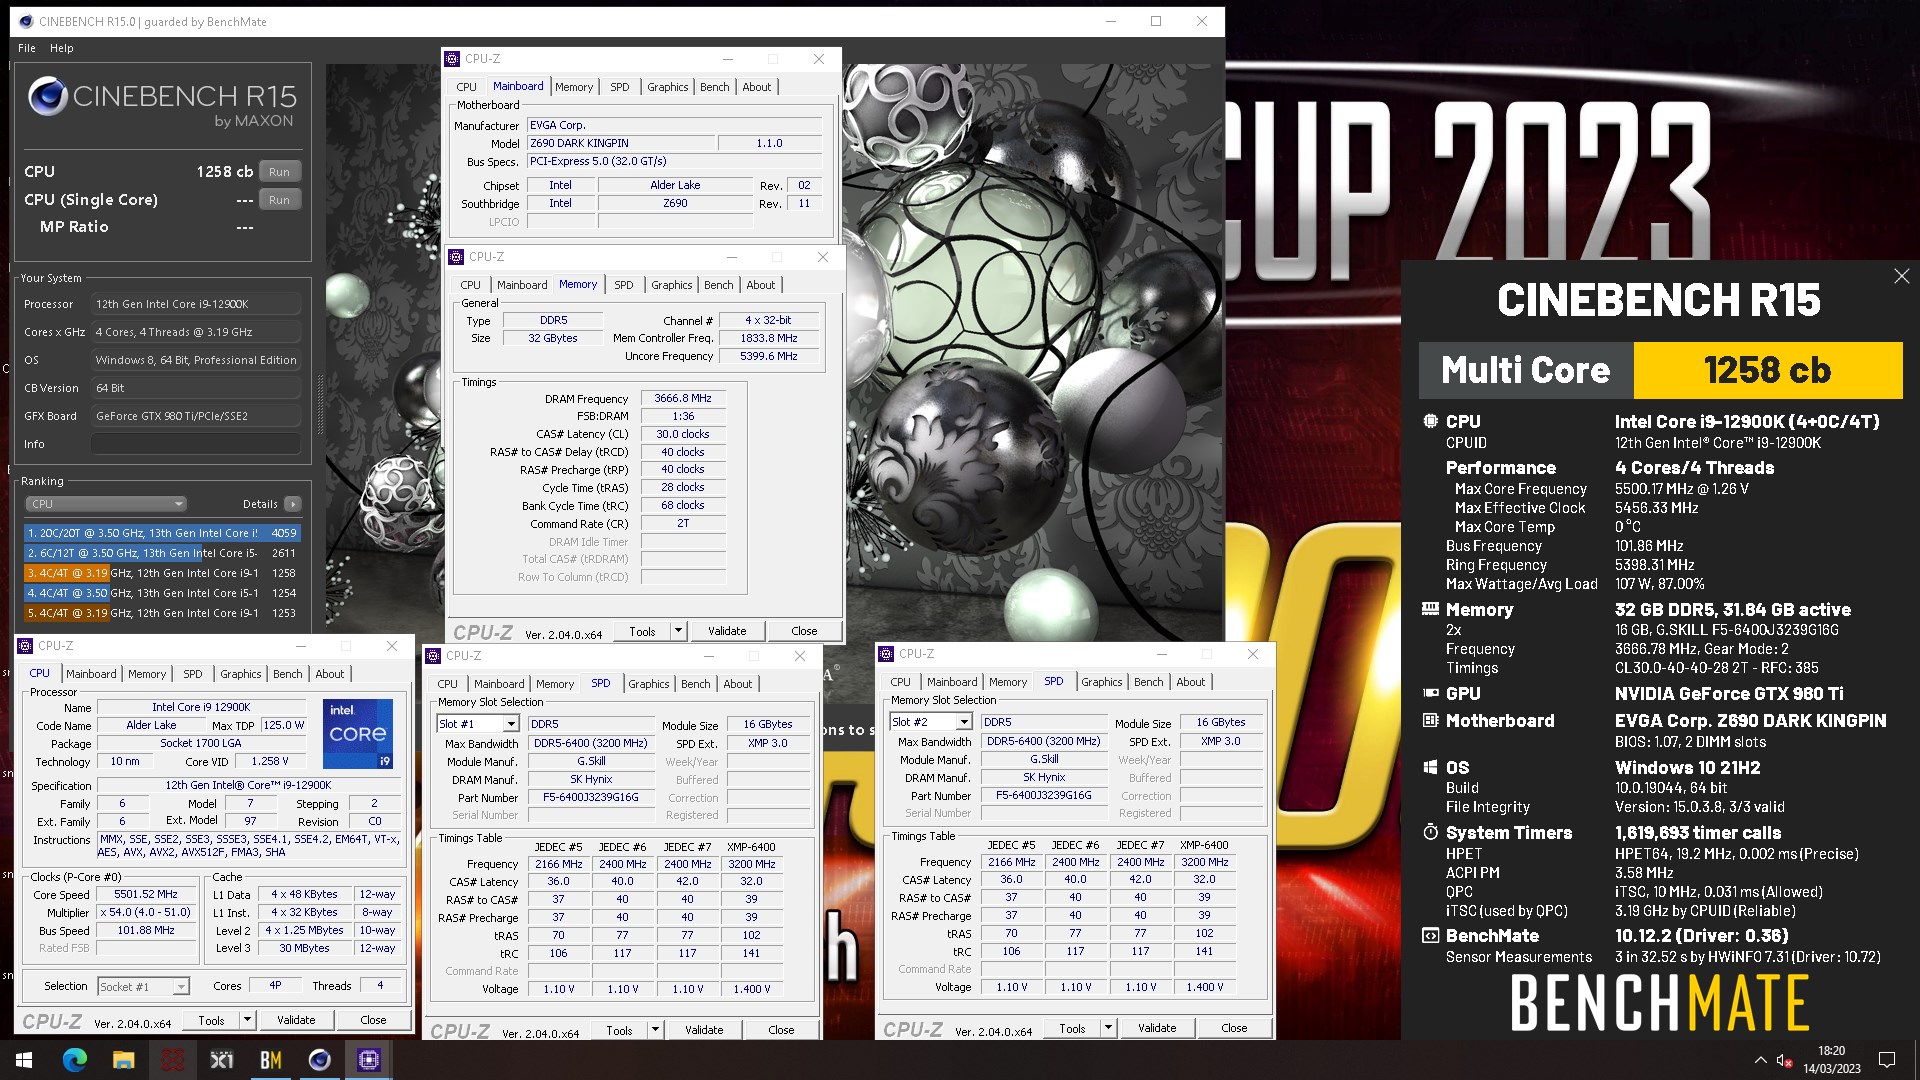Viewport: 1920px width, 1080px height.
Task: Select ranking row 2 with score 2611
Action: 162,553
